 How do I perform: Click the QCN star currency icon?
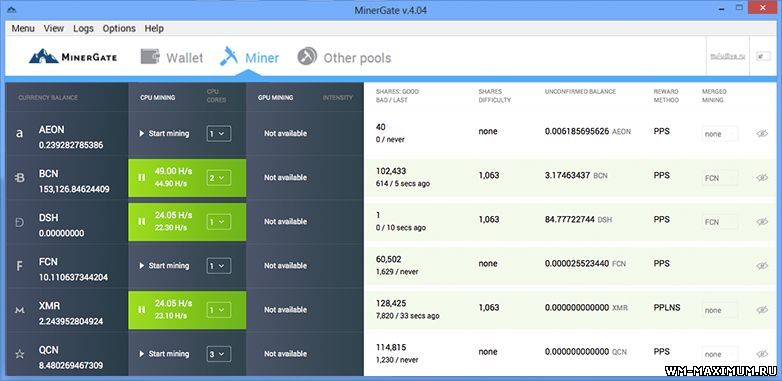tap(19, 354)
